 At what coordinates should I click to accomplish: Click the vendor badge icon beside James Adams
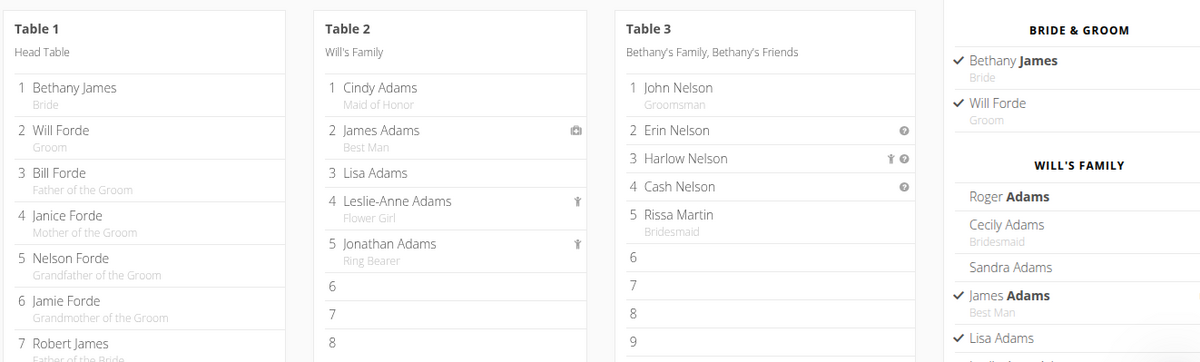click(576, 131)
